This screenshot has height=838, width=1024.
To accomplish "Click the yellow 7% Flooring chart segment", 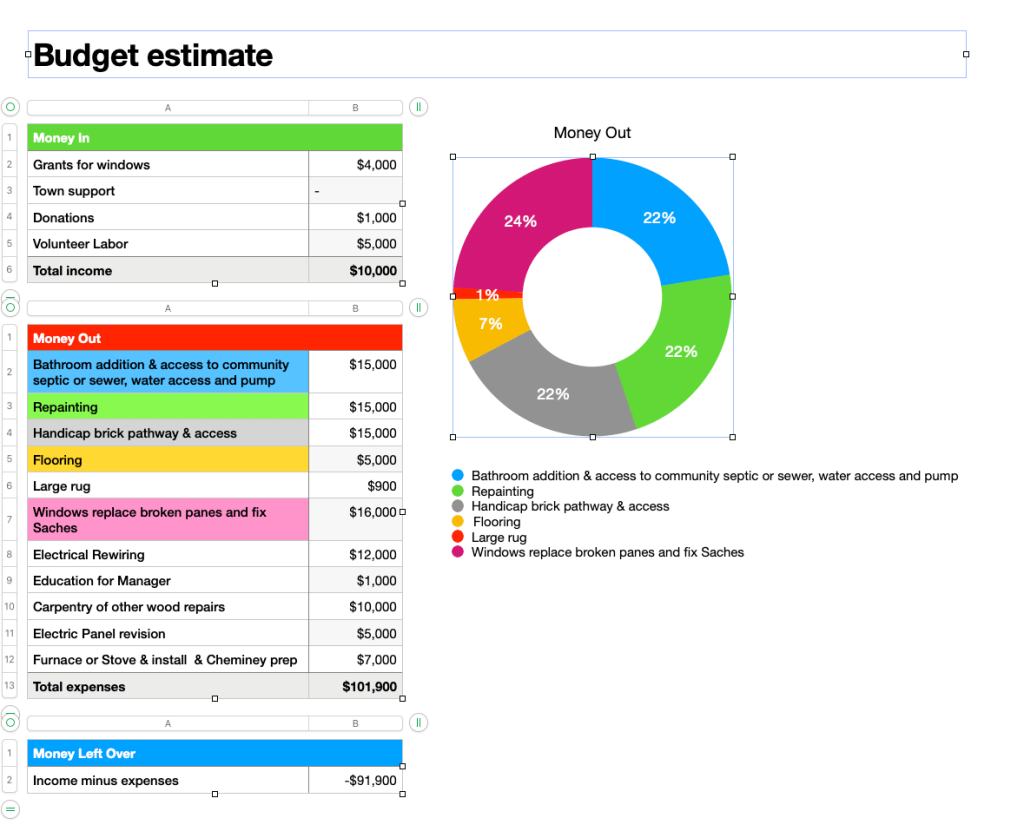I will [489, 325].
